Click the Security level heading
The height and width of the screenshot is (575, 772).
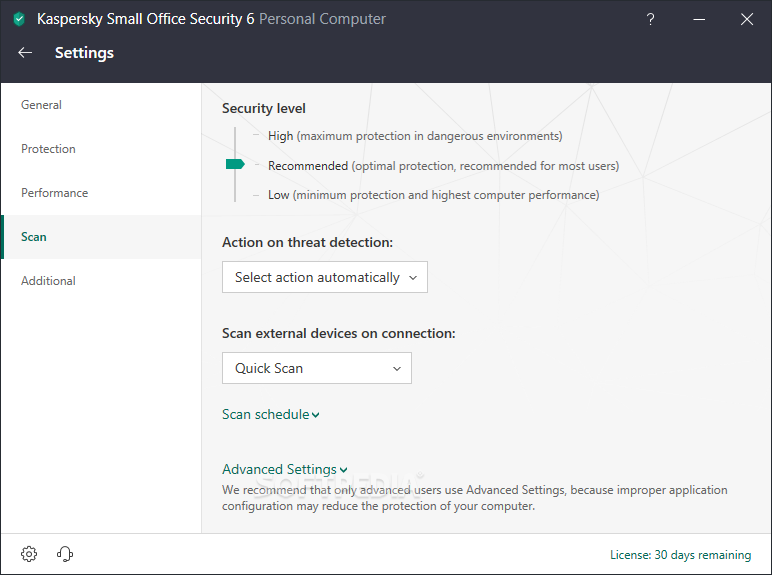264,108
